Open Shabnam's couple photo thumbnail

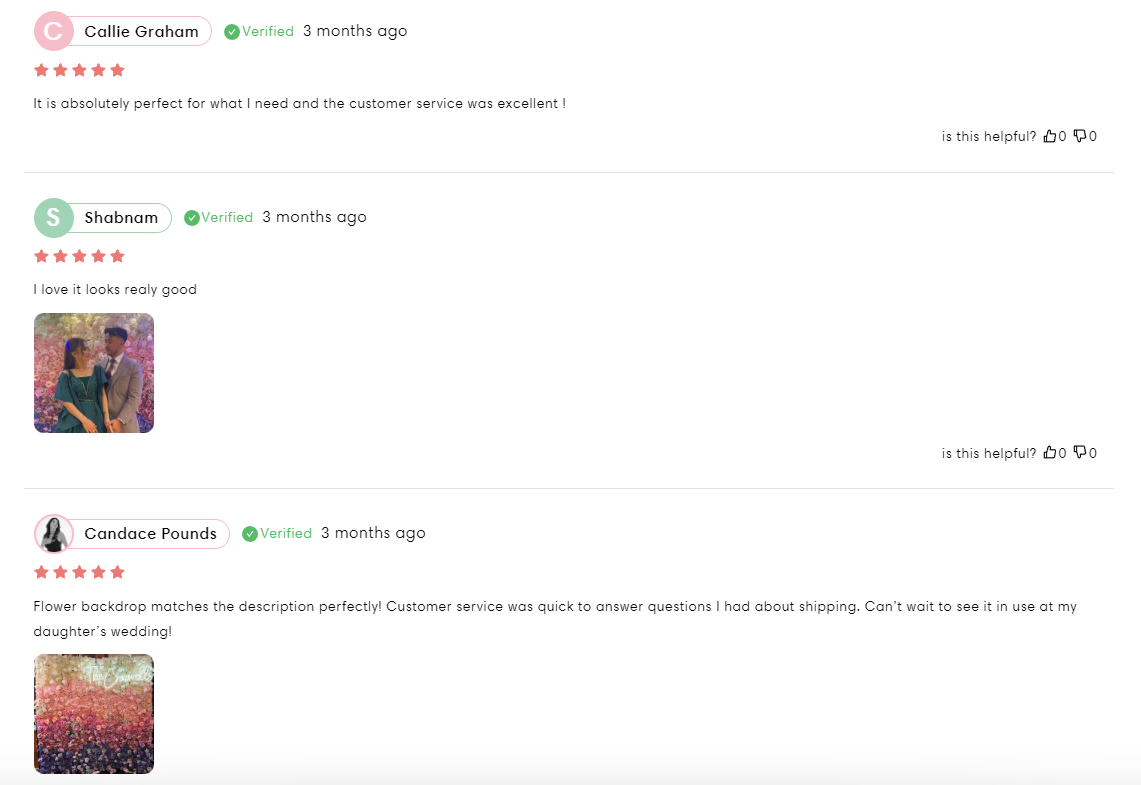pos(94,373)
